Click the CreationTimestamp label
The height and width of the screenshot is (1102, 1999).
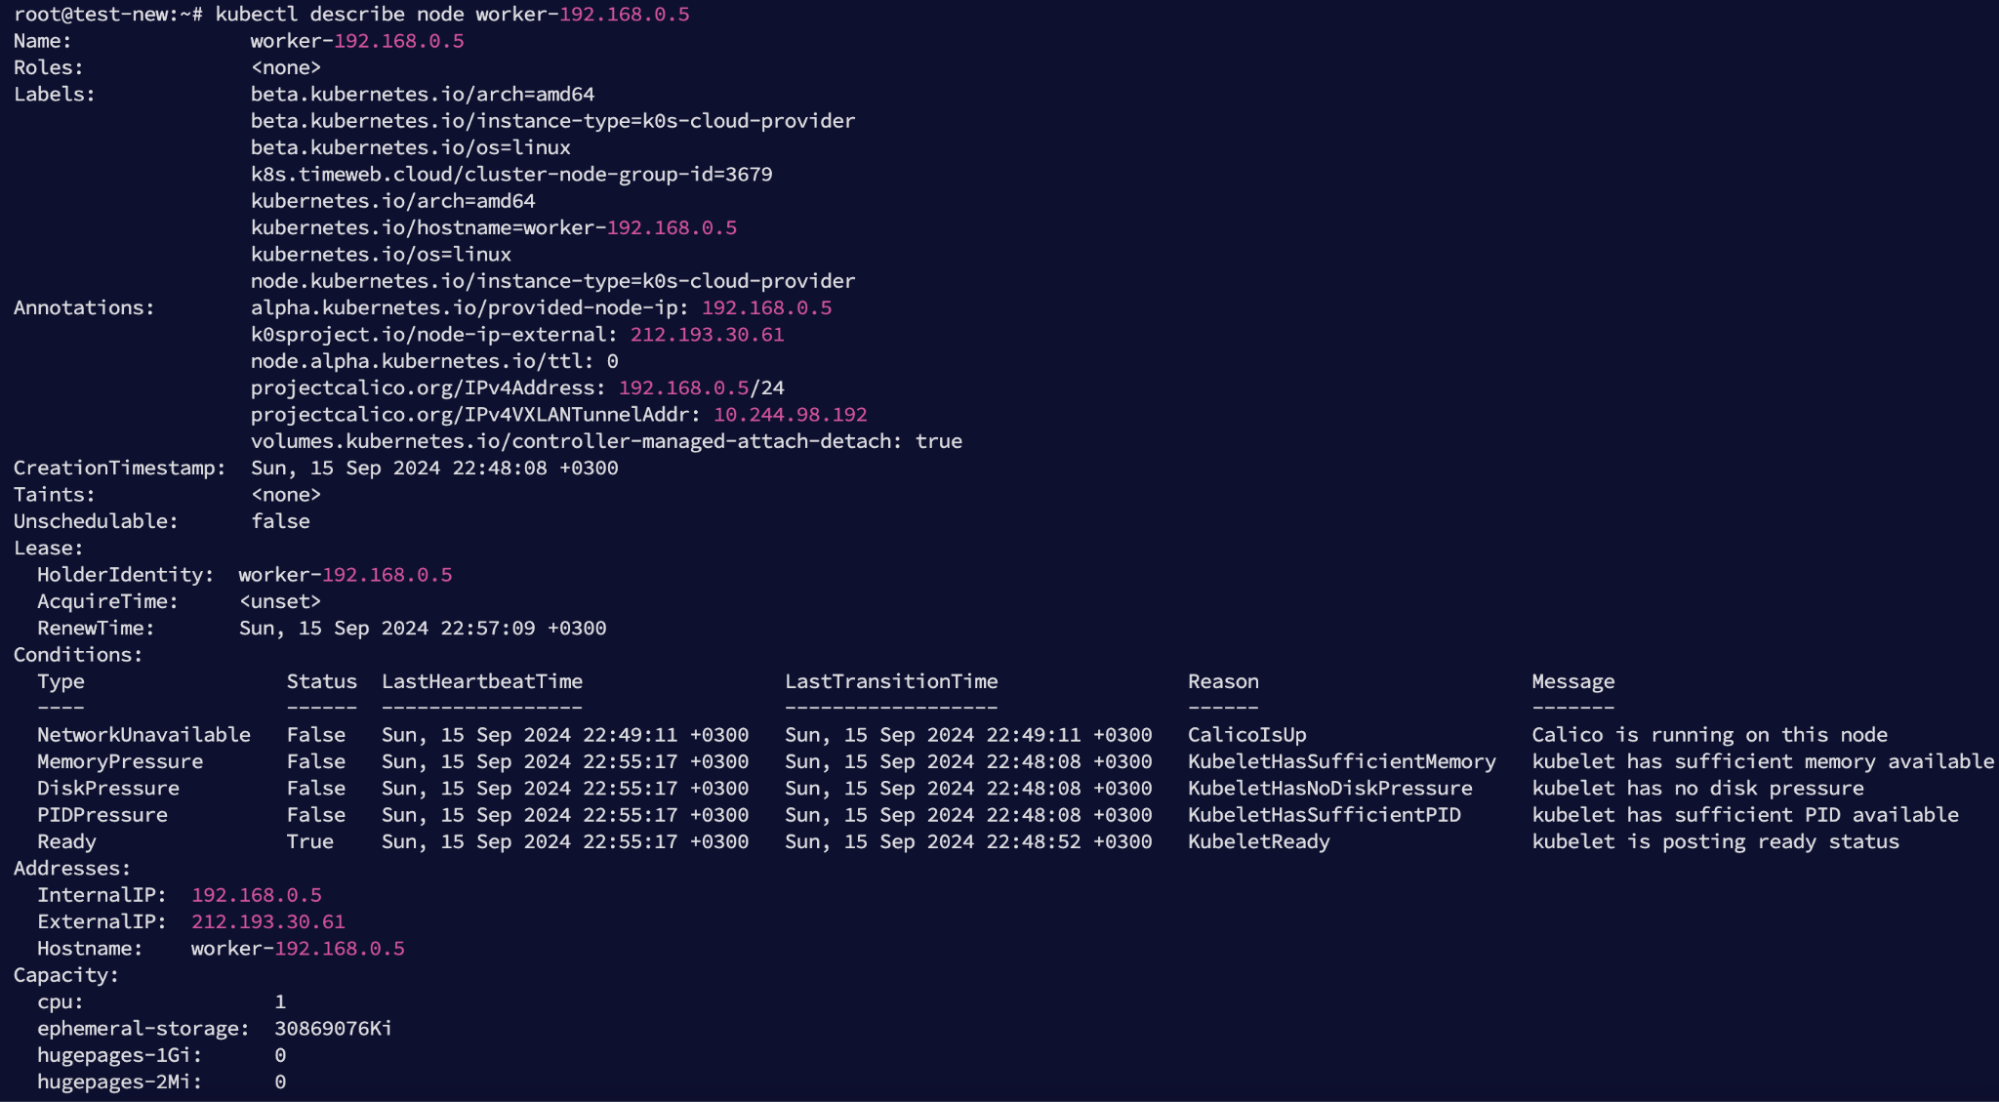119,468
